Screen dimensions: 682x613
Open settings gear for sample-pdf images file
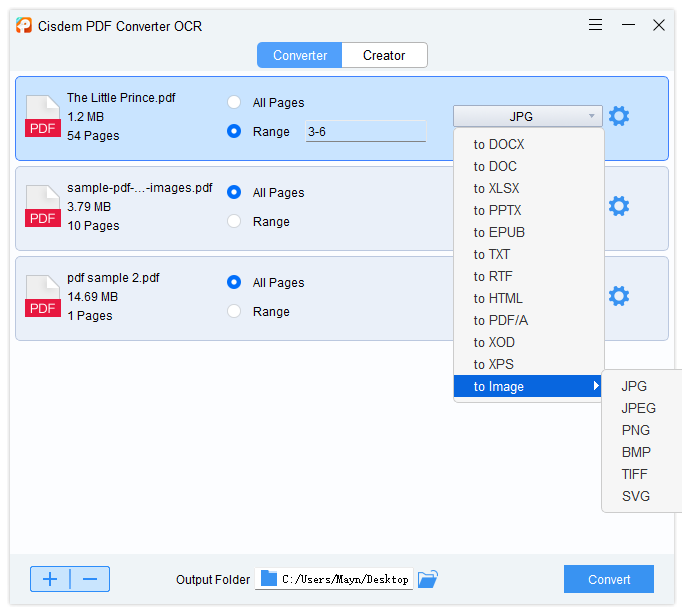tap(619, 206)
